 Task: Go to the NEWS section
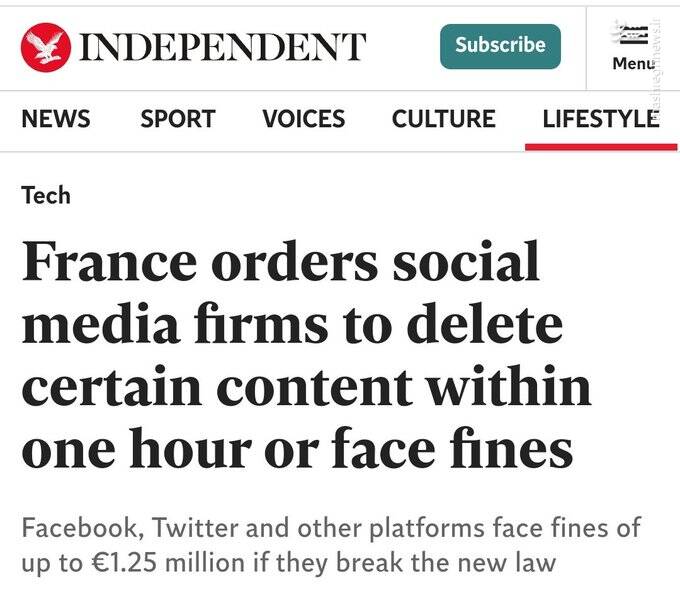click(55, 119)
